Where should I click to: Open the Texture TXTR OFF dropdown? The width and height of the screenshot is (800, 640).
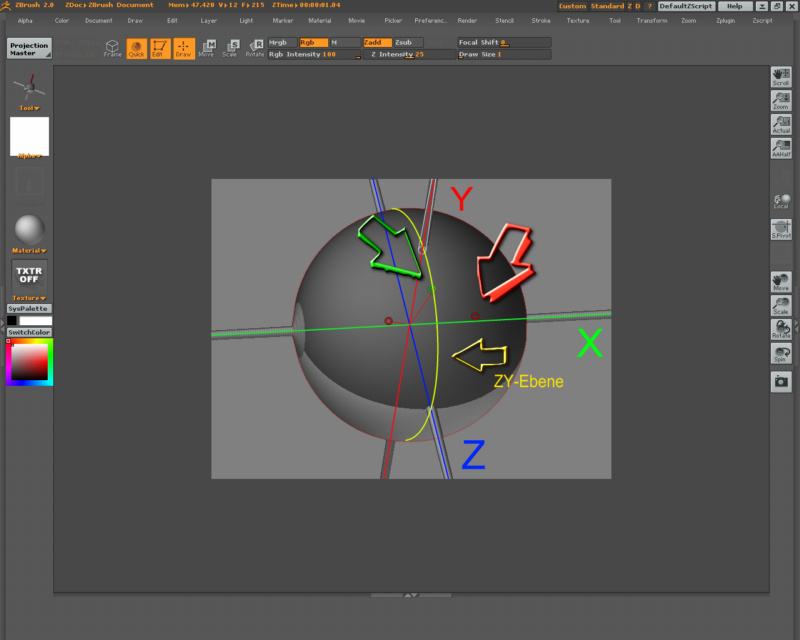(29, 273)
